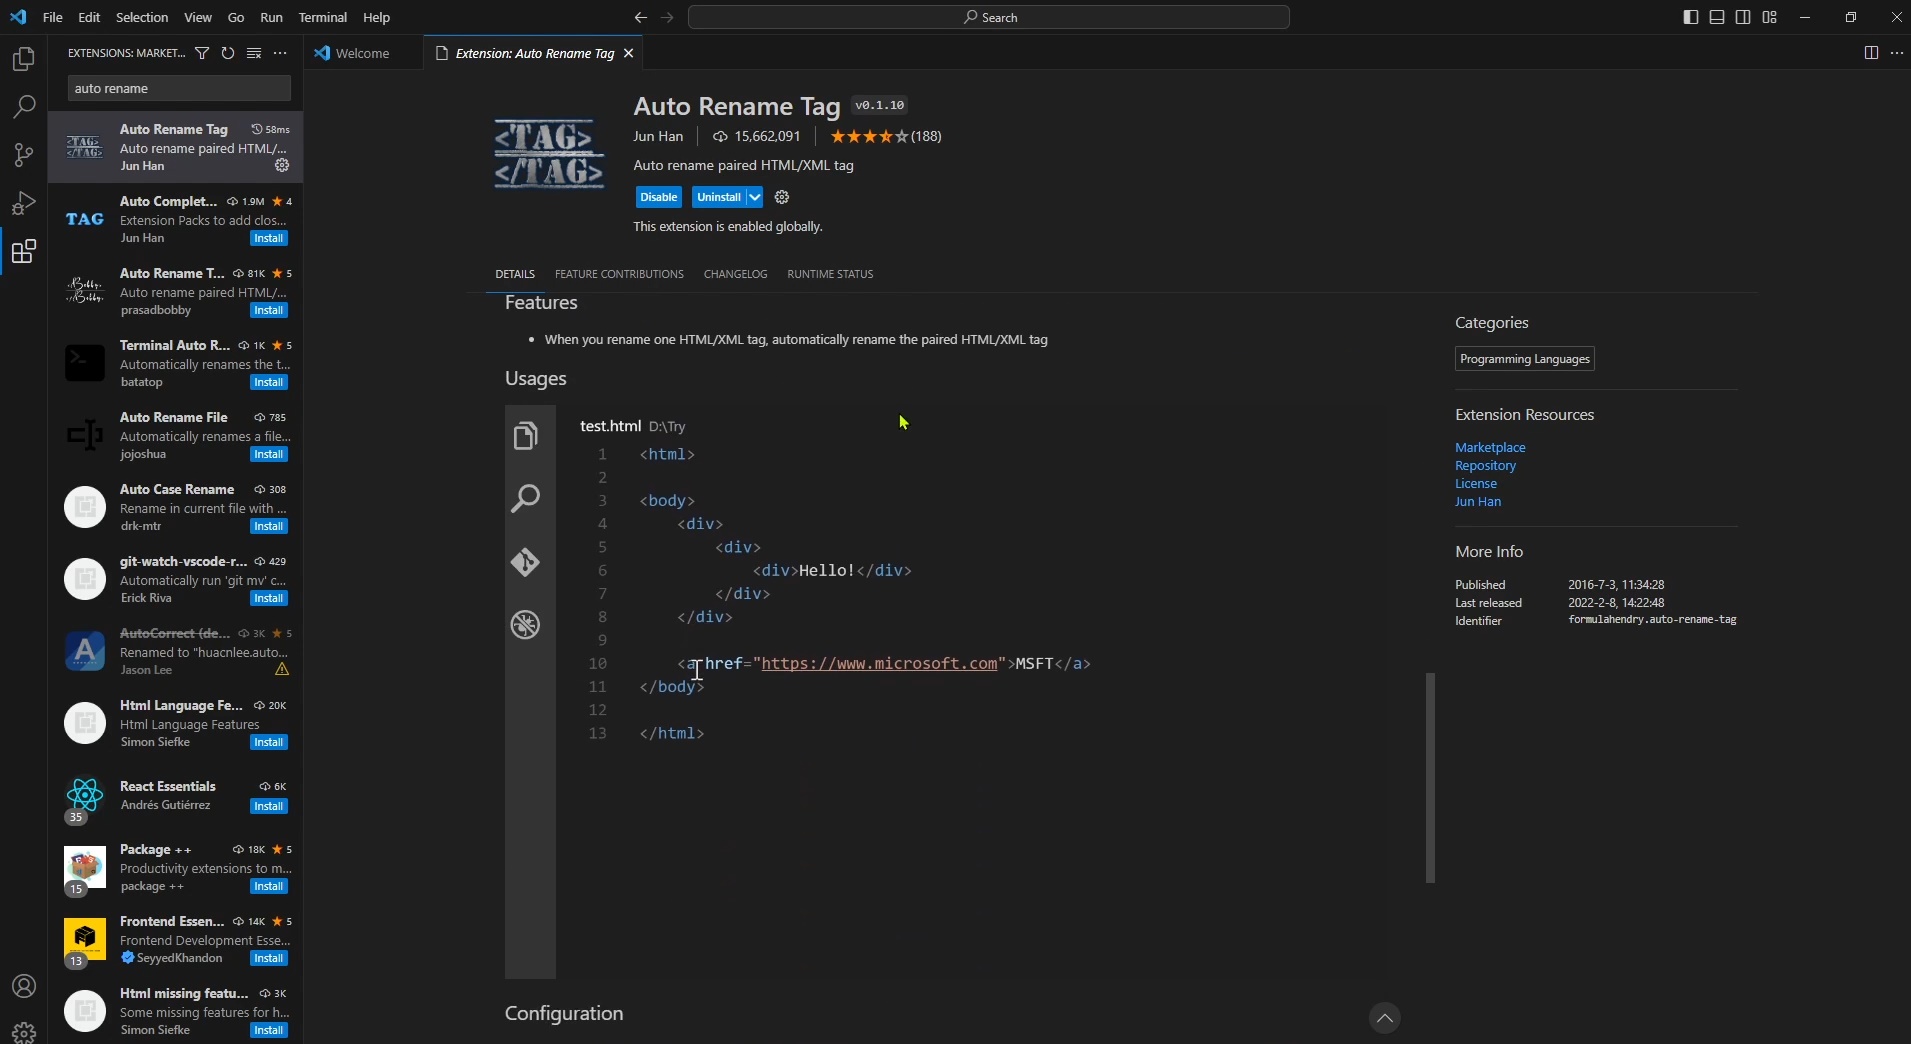1911x1044 pixels.
Task: Open the Marketplace resource link
Action: (1490, 447)
